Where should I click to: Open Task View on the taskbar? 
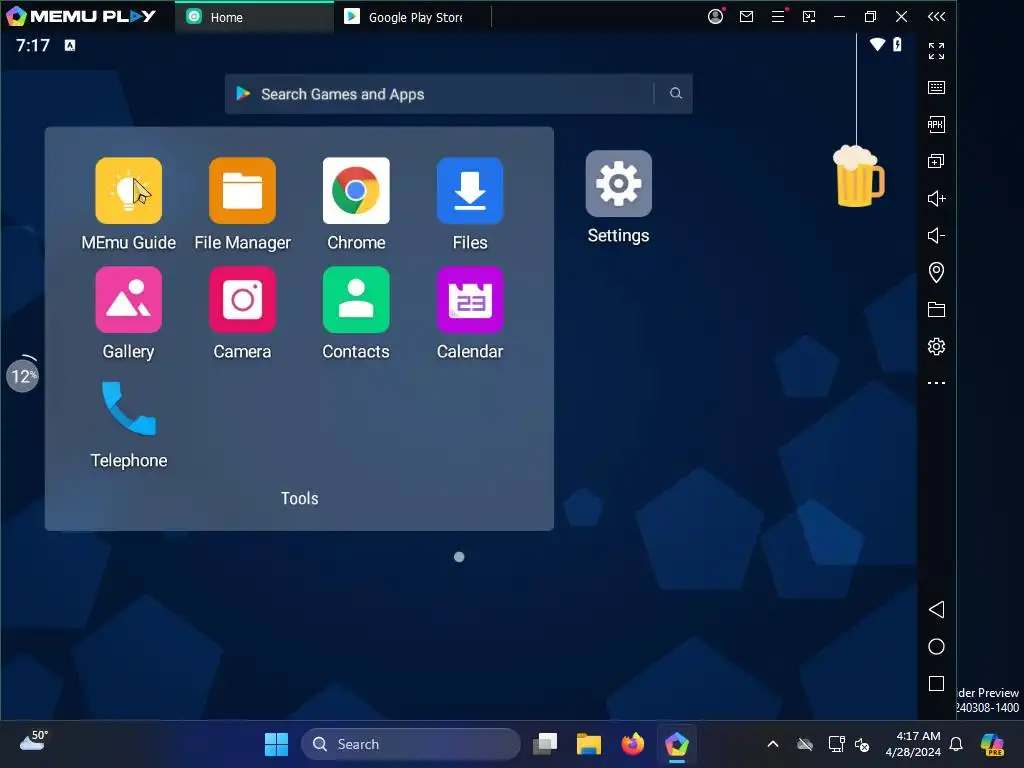545,744
